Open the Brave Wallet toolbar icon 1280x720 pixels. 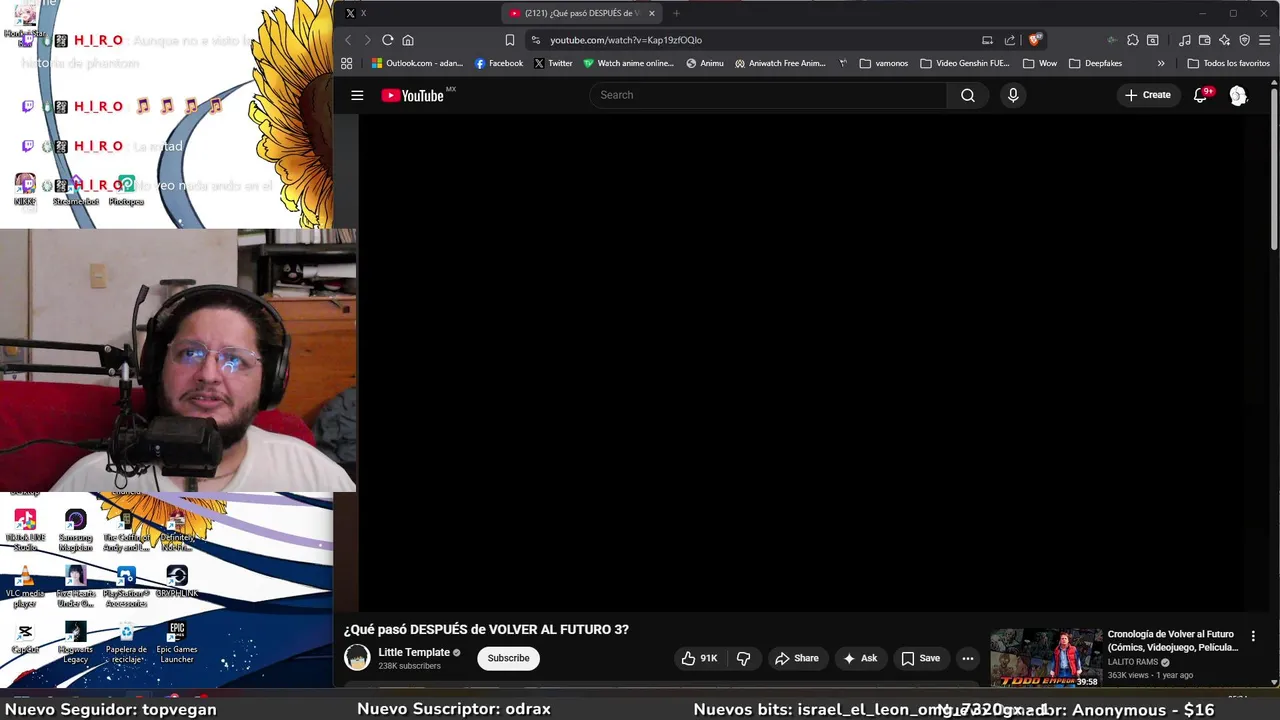pyautogui.click(x=1204, y=40)
